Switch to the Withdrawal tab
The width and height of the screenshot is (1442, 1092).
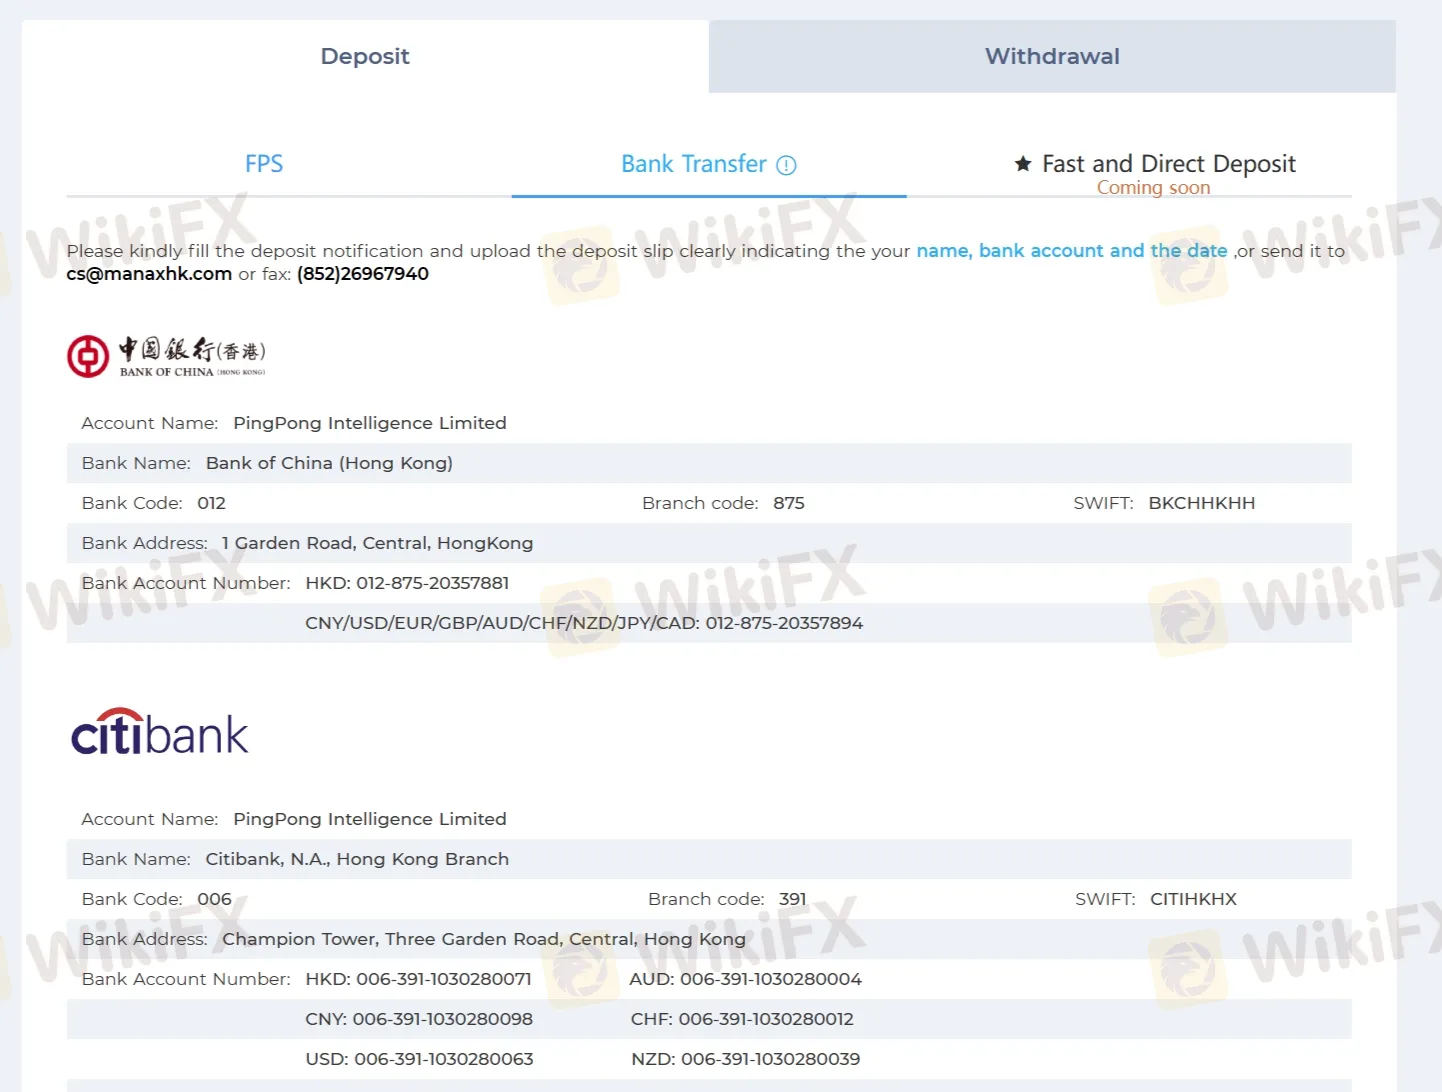[x=1051, y=56]
